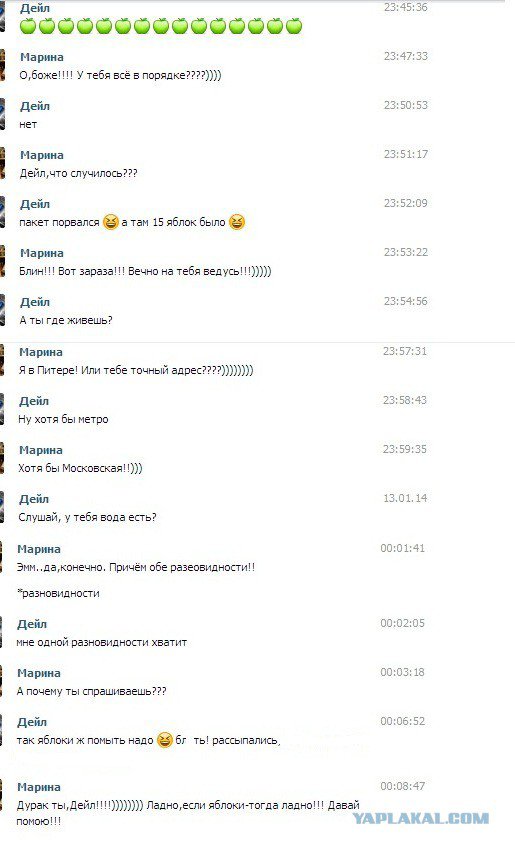
Task: Click the laughing emoji after "15 яблок было"
Action: point(236,222)
